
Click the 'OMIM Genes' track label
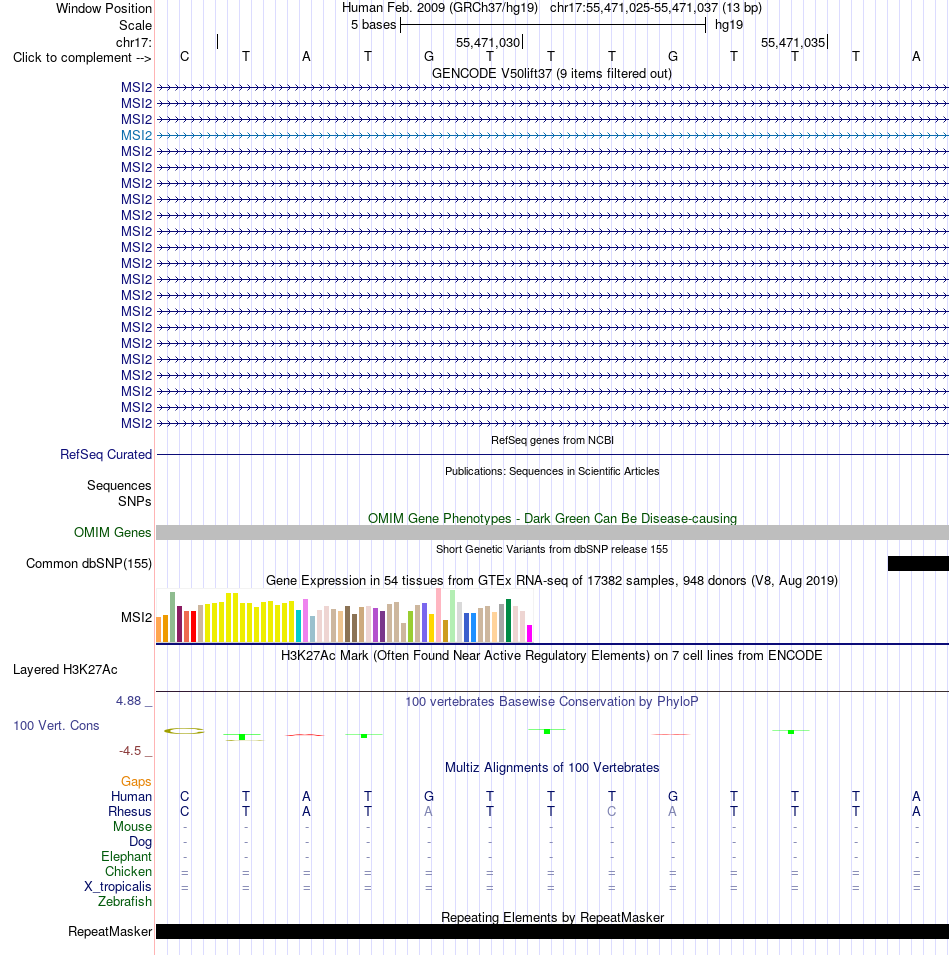point(112,532)
